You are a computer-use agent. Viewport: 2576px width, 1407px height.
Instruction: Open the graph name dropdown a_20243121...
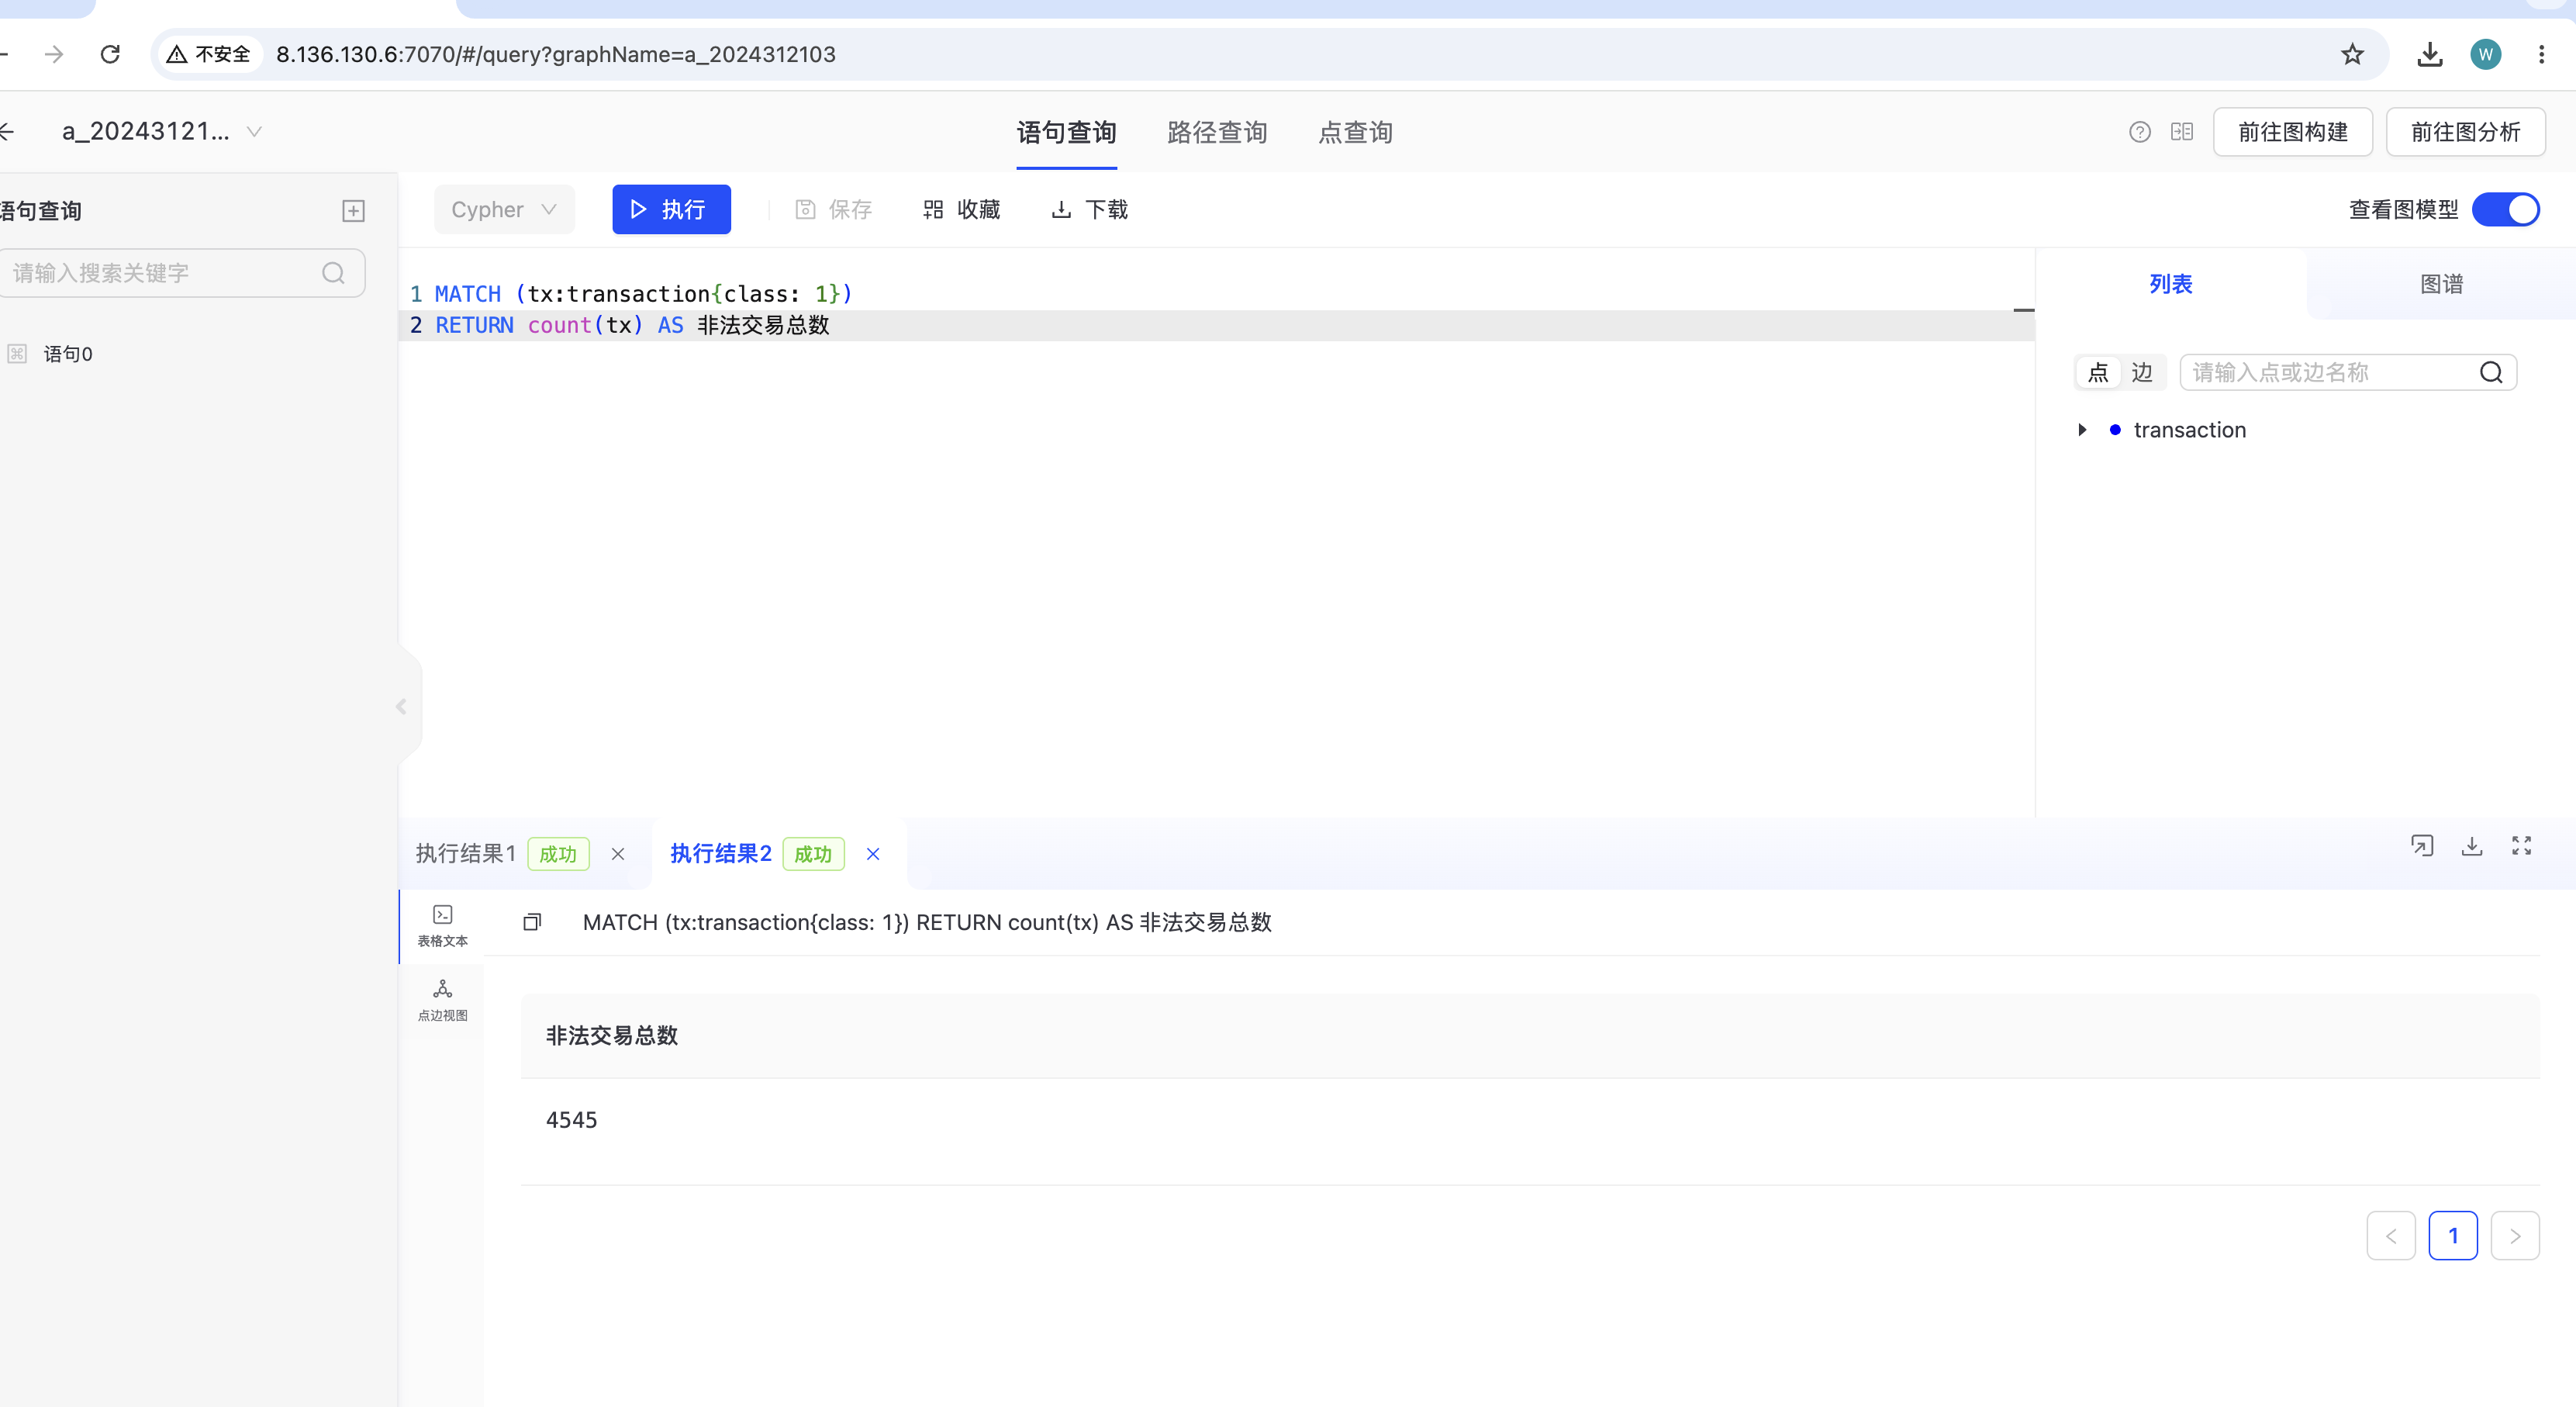coord(162,131)
